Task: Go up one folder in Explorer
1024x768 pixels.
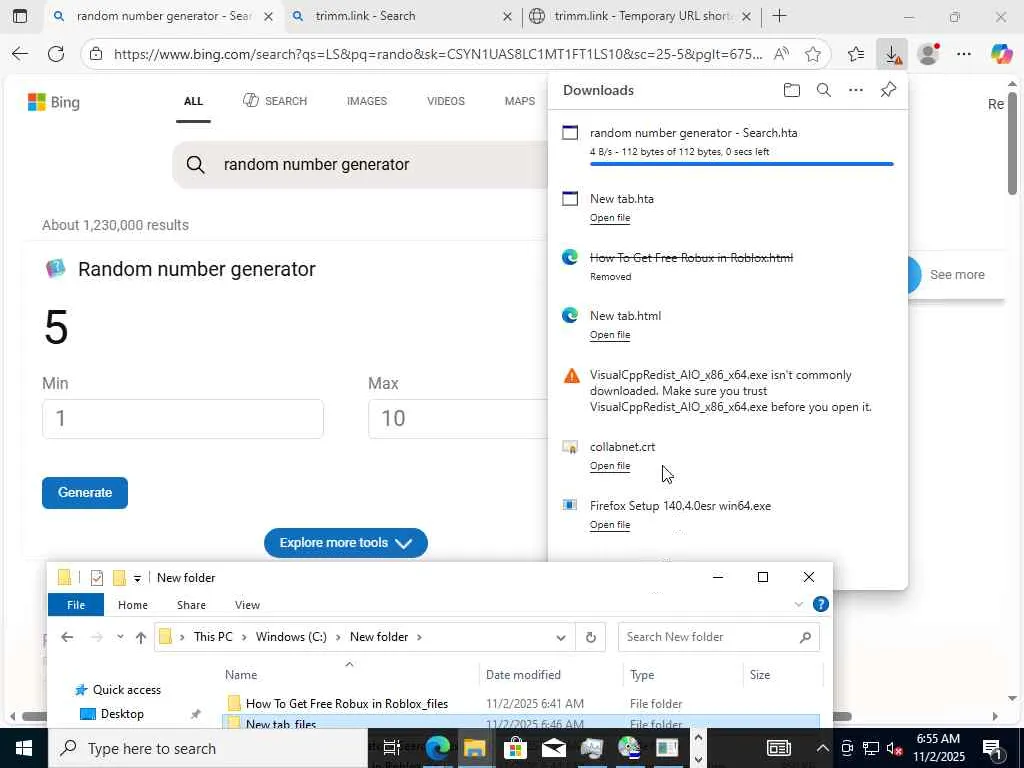Action: point(140,637)
